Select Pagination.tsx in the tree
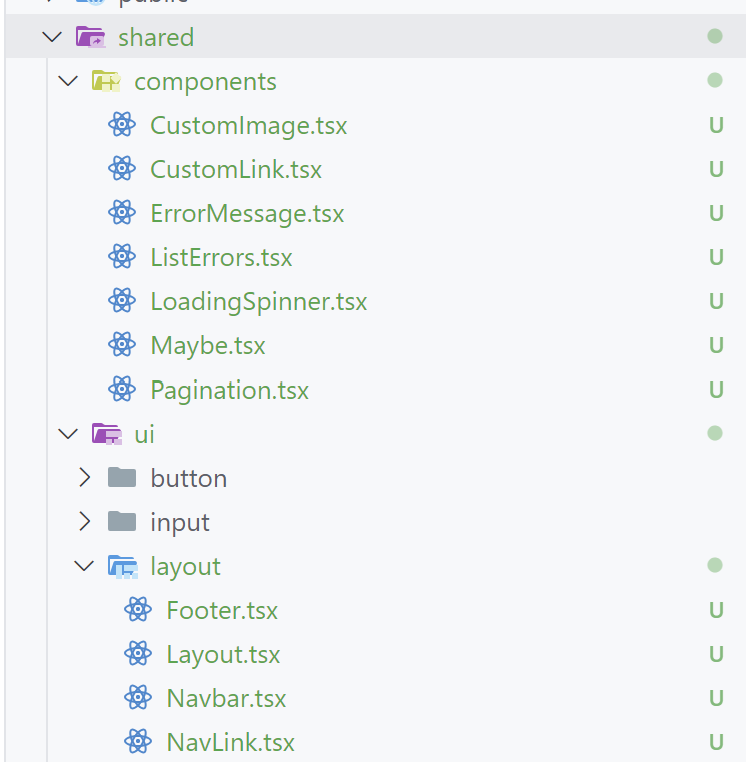 point(229,389)
